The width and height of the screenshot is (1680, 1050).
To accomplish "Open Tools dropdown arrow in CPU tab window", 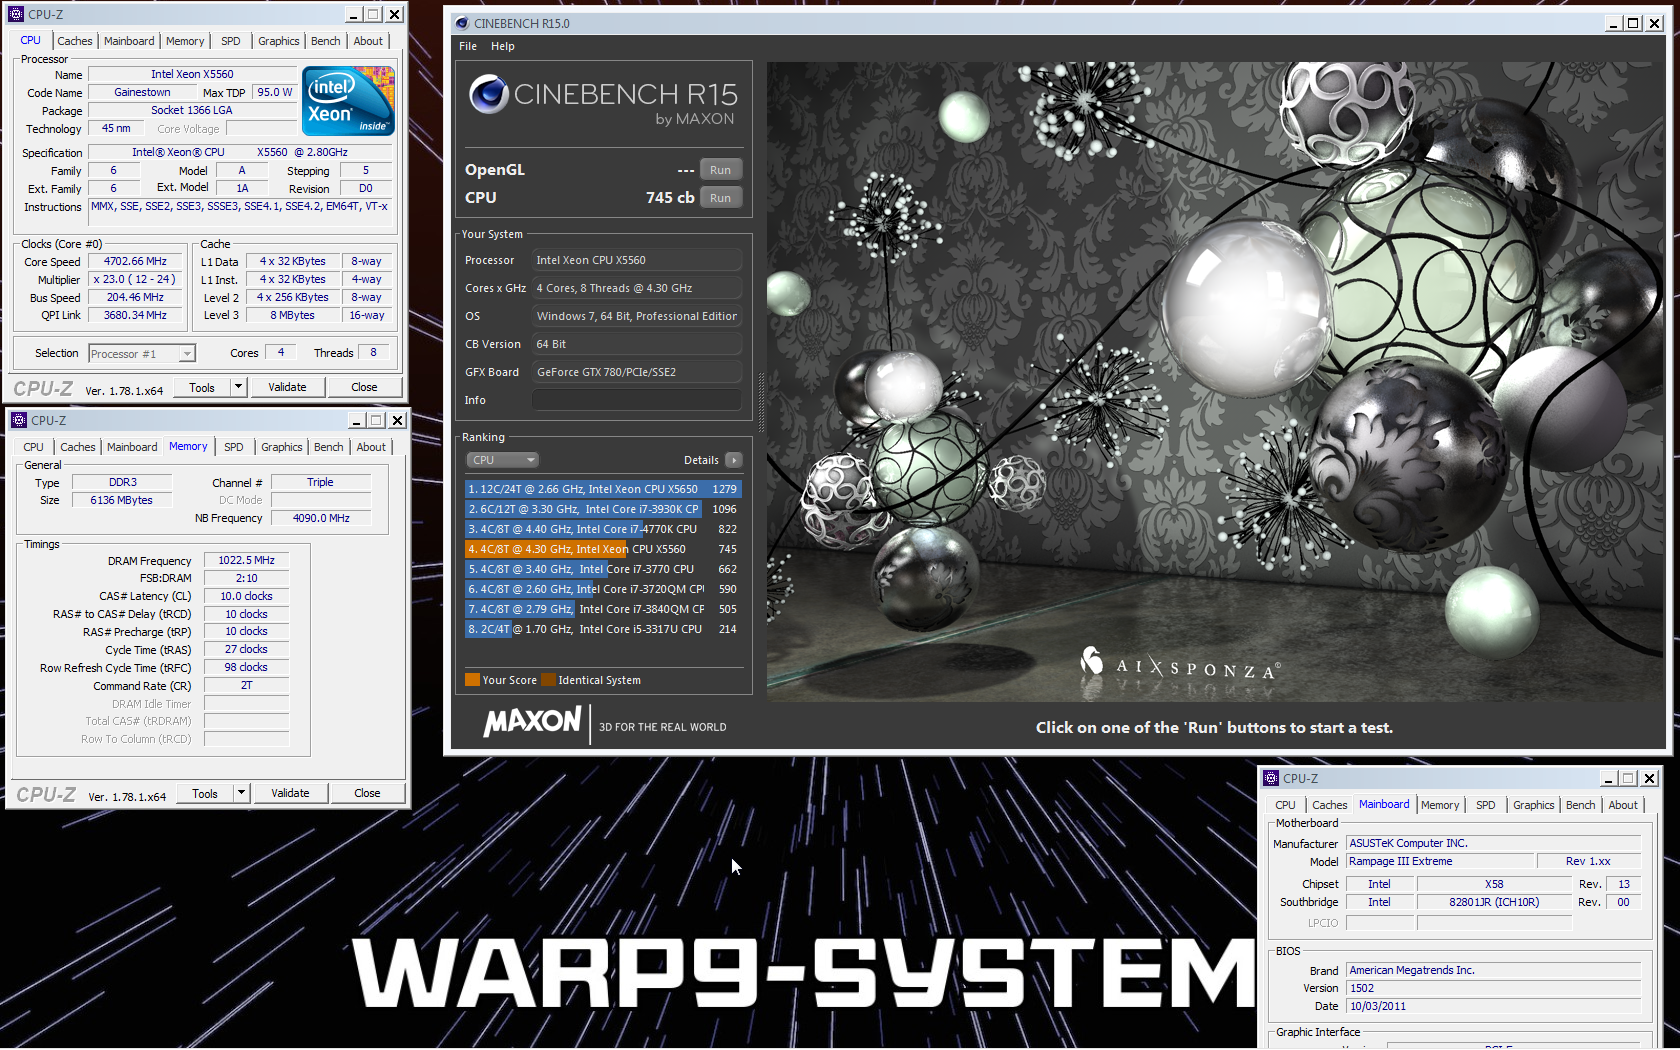I will coord(238,387).
